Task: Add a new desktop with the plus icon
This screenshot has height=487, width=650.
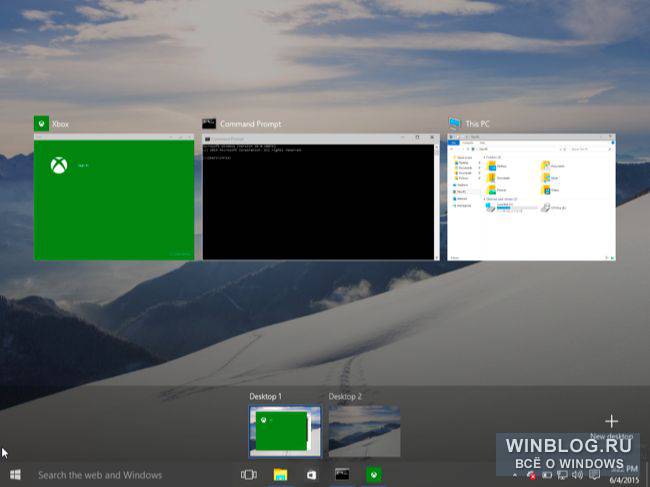Action: point(611,422)
